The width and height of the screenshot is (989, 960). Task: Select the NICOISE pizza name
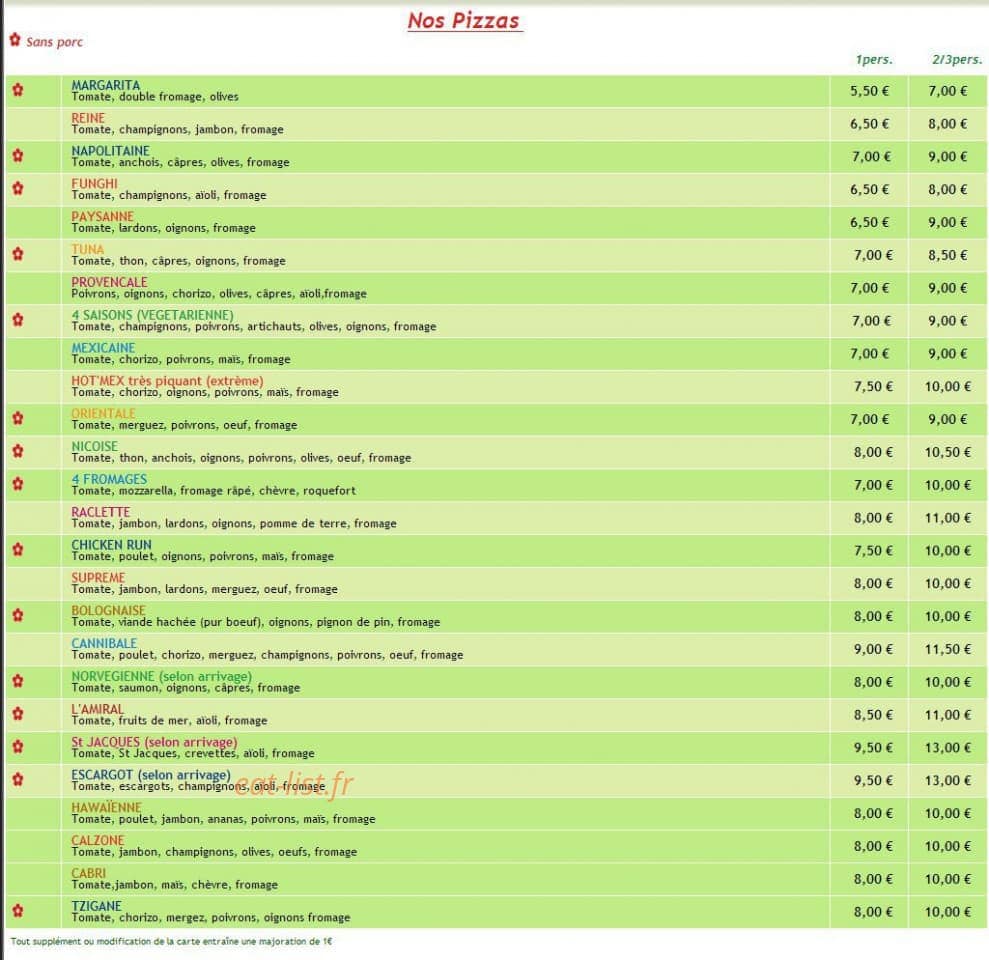pos(95,445)
